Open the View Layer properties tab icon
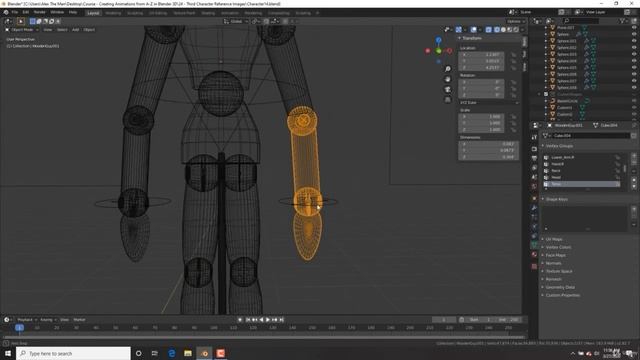This screenshot has width=640, height=360. pos(534,167)
